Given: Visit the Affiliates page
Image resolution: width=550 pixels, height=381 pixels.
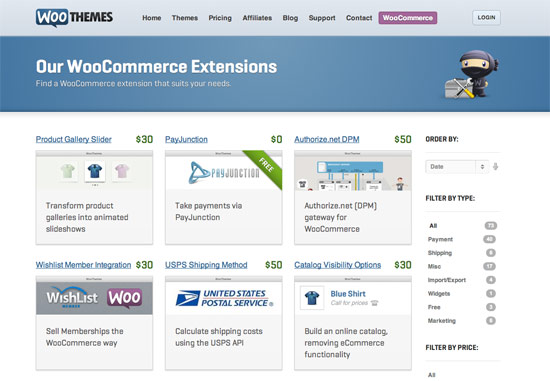Looking at the screenshot, I should (257, 18).
